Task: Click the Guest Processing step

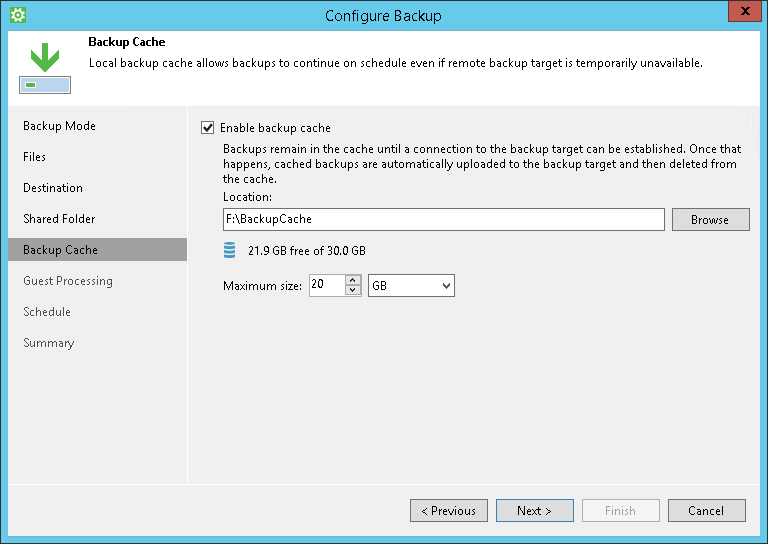Action: tap(68, 281)
